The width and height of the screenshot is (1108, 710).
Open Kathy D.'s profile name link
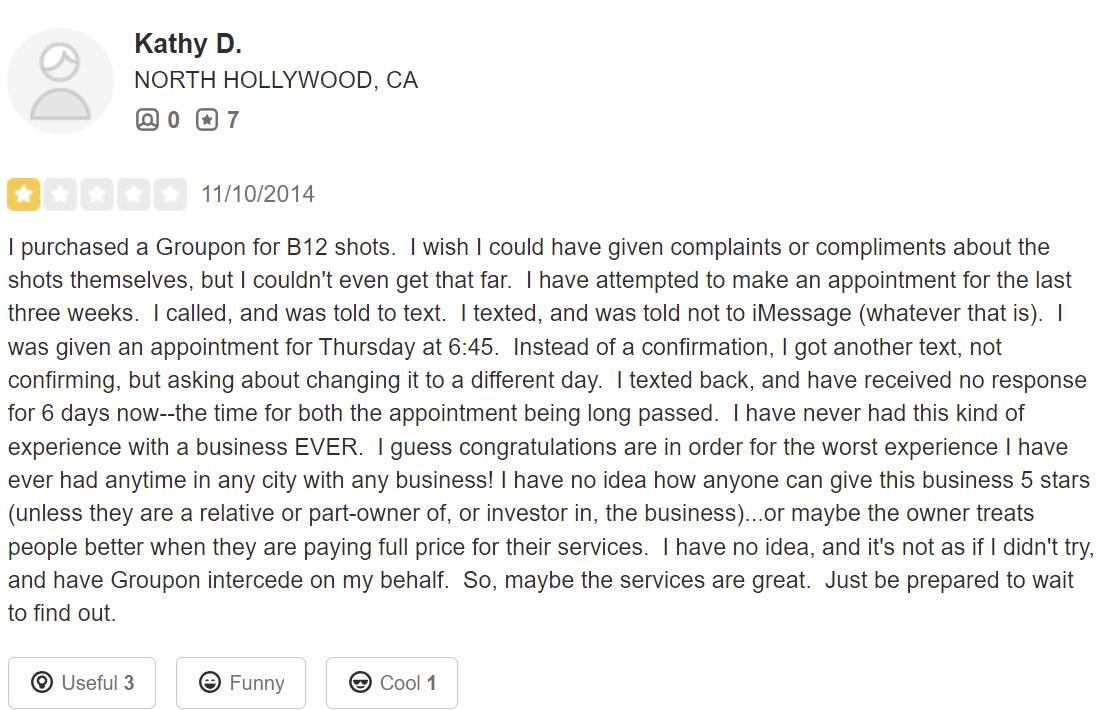(x=188, y=44)
